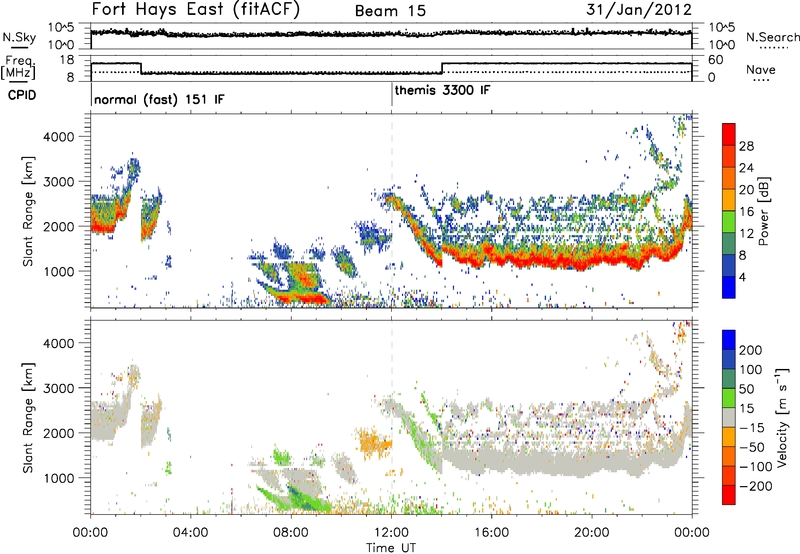The image size is (800, 554).
Task: Click the "16:00" time tick label
Action: (x=491, y=533)
